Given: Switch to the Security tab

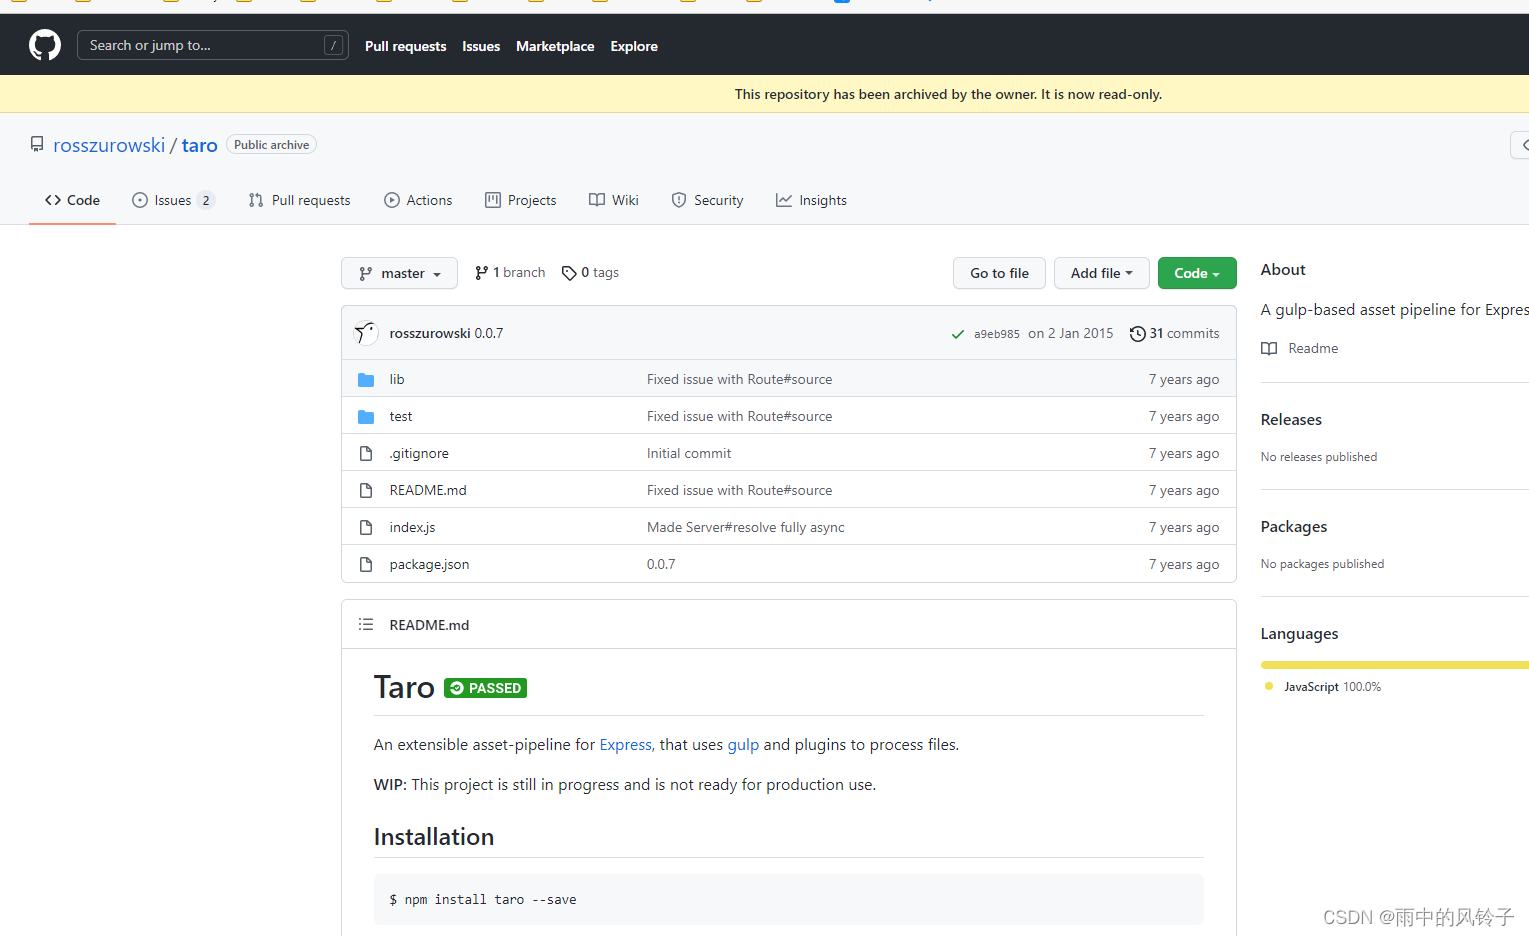Looking at the screenshot, I should point(708,200).
